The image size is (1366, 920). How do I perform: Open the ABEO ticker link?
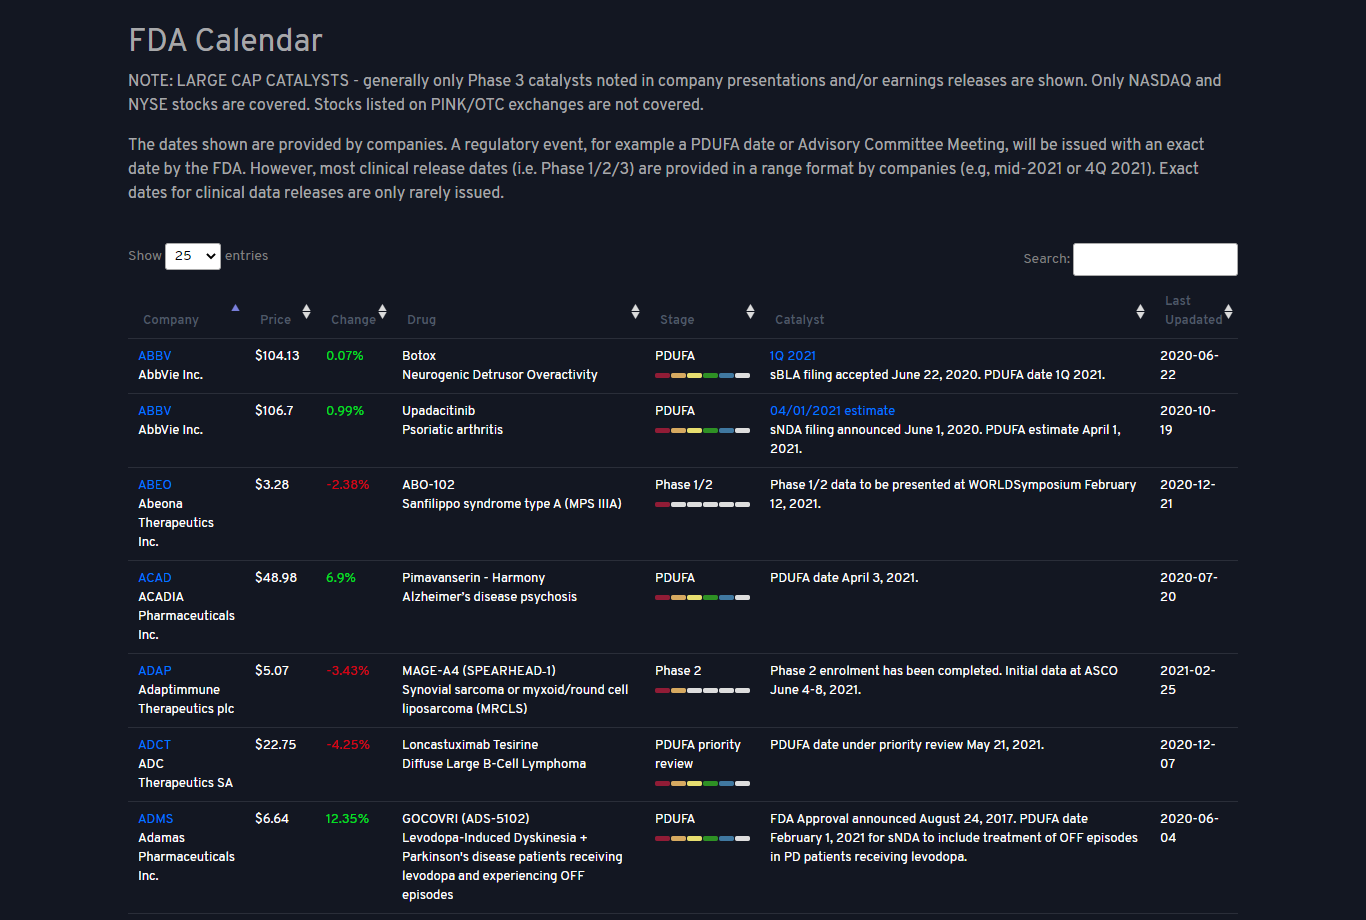point(155,485)
